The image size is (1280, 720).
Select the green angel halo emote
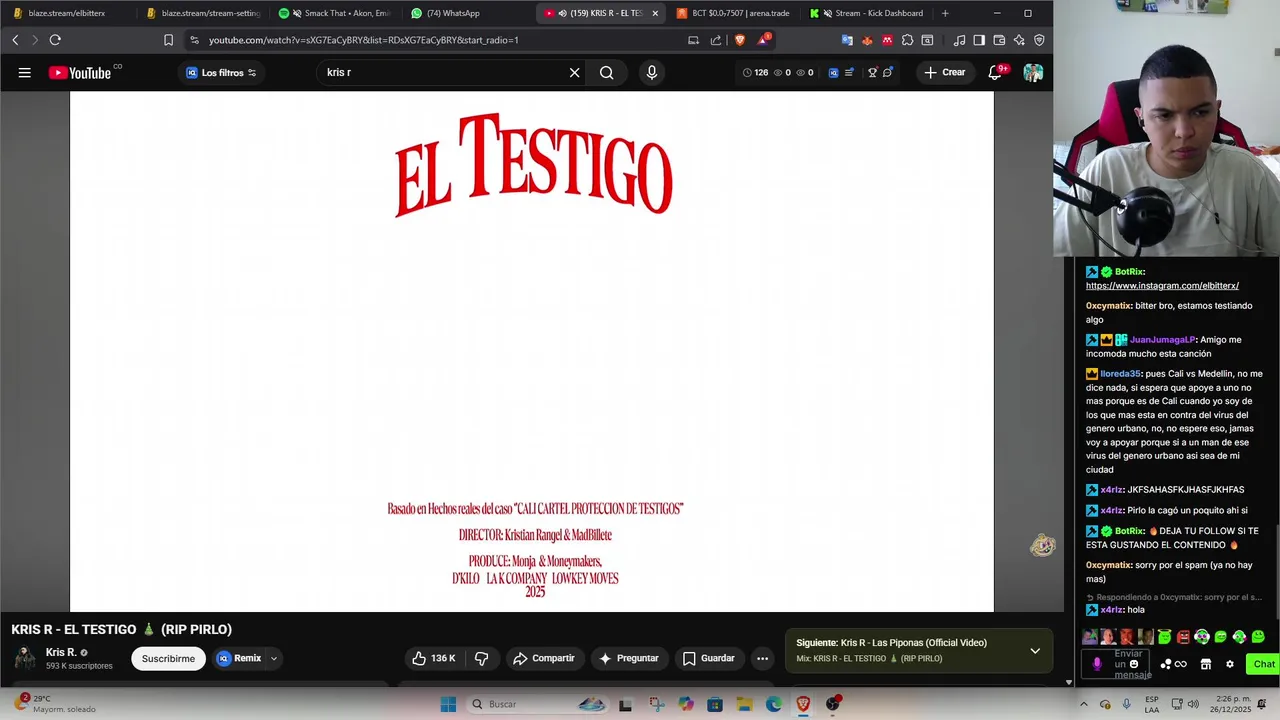[x=1164, y=636]
